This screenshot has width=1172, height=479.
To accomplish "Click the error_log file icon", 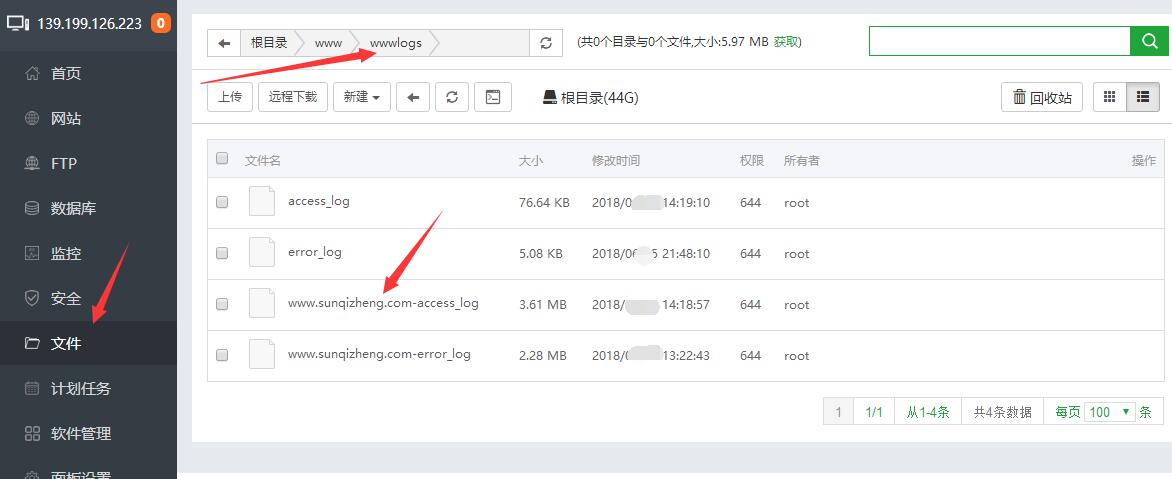I will tap(262, 253).
